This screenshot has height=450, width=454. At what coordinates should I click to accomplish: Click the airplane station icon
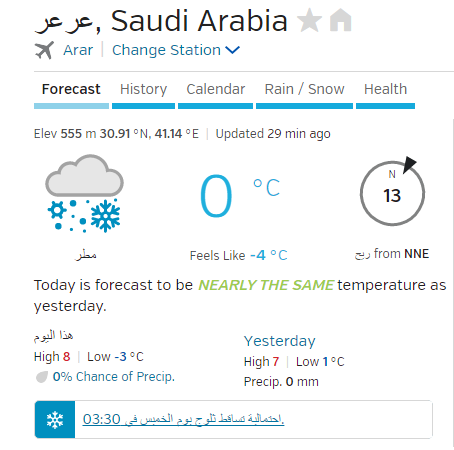[x=44, y=50]
